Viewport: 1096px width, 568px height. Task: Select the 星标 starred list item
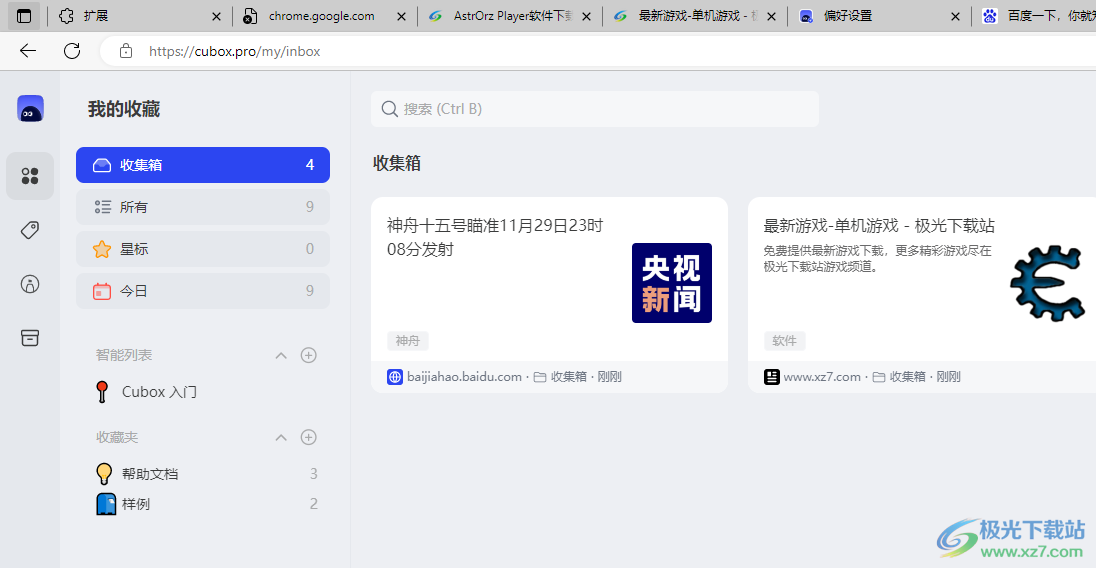pyautogui.click(x=203, y=249)
